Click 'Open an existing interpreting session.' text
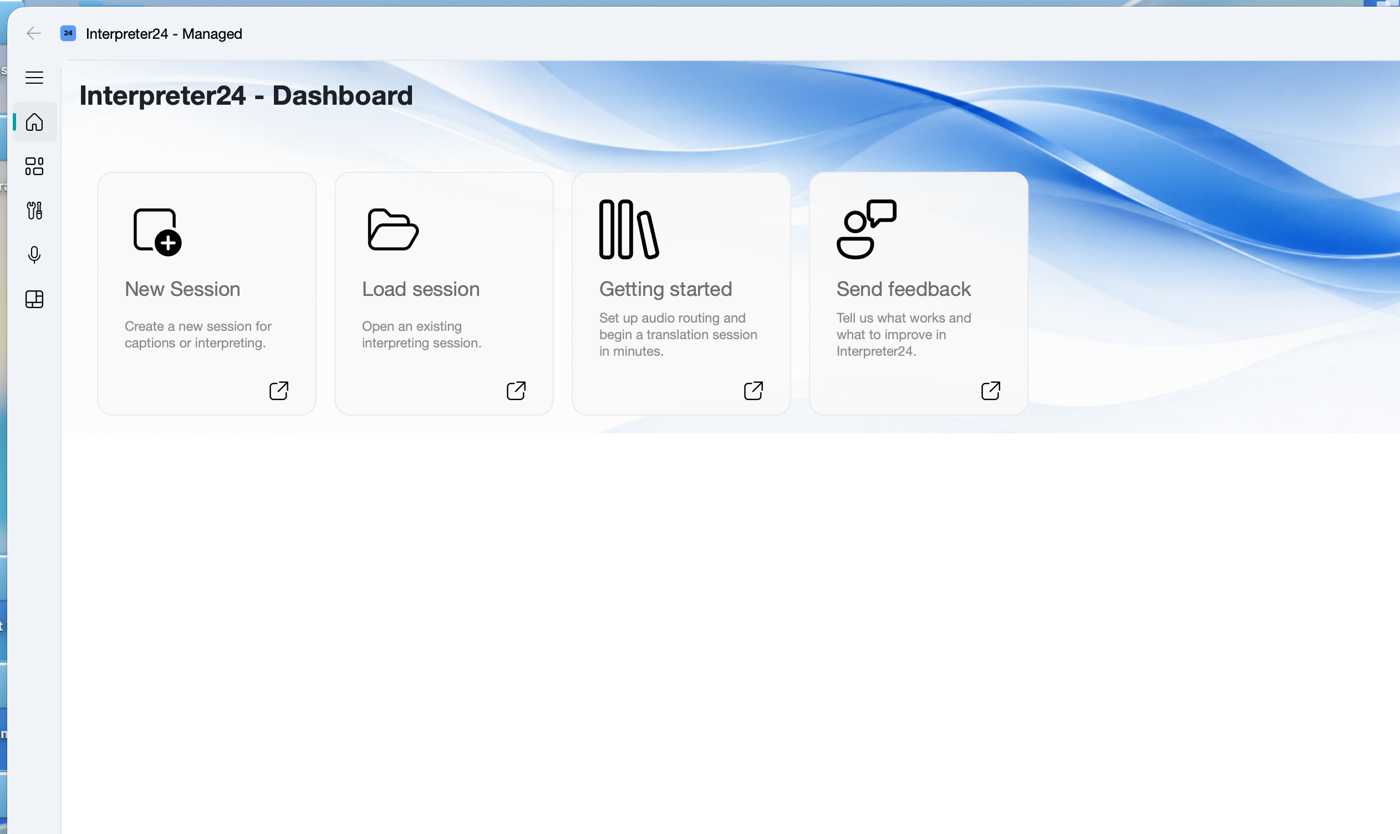Screen dimensions: 1400x834 click(x=422, y=334)
